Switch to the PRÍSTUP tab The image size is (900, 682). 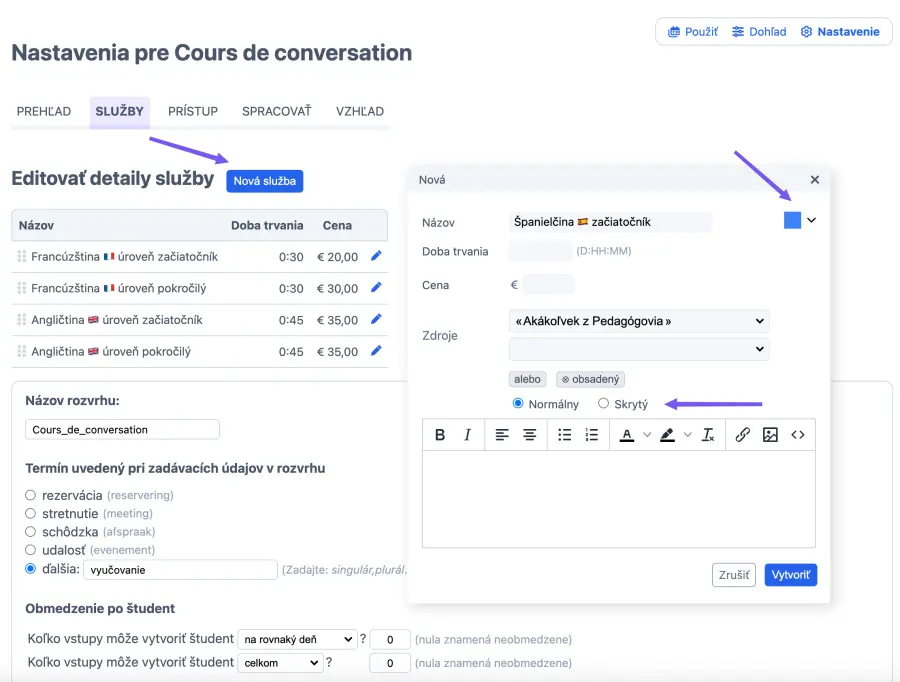click(193, 111)
